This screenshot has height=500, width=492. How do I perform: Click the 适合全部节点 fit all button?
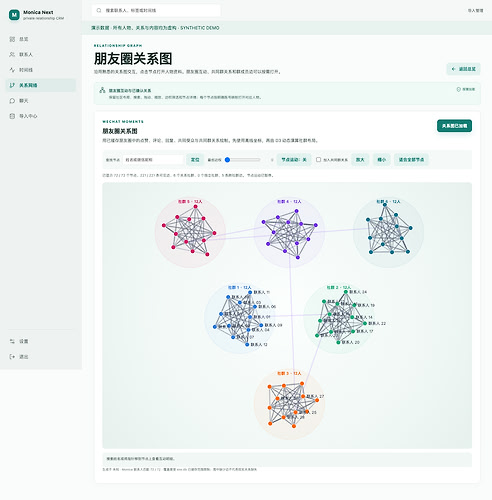coord(411,160)
